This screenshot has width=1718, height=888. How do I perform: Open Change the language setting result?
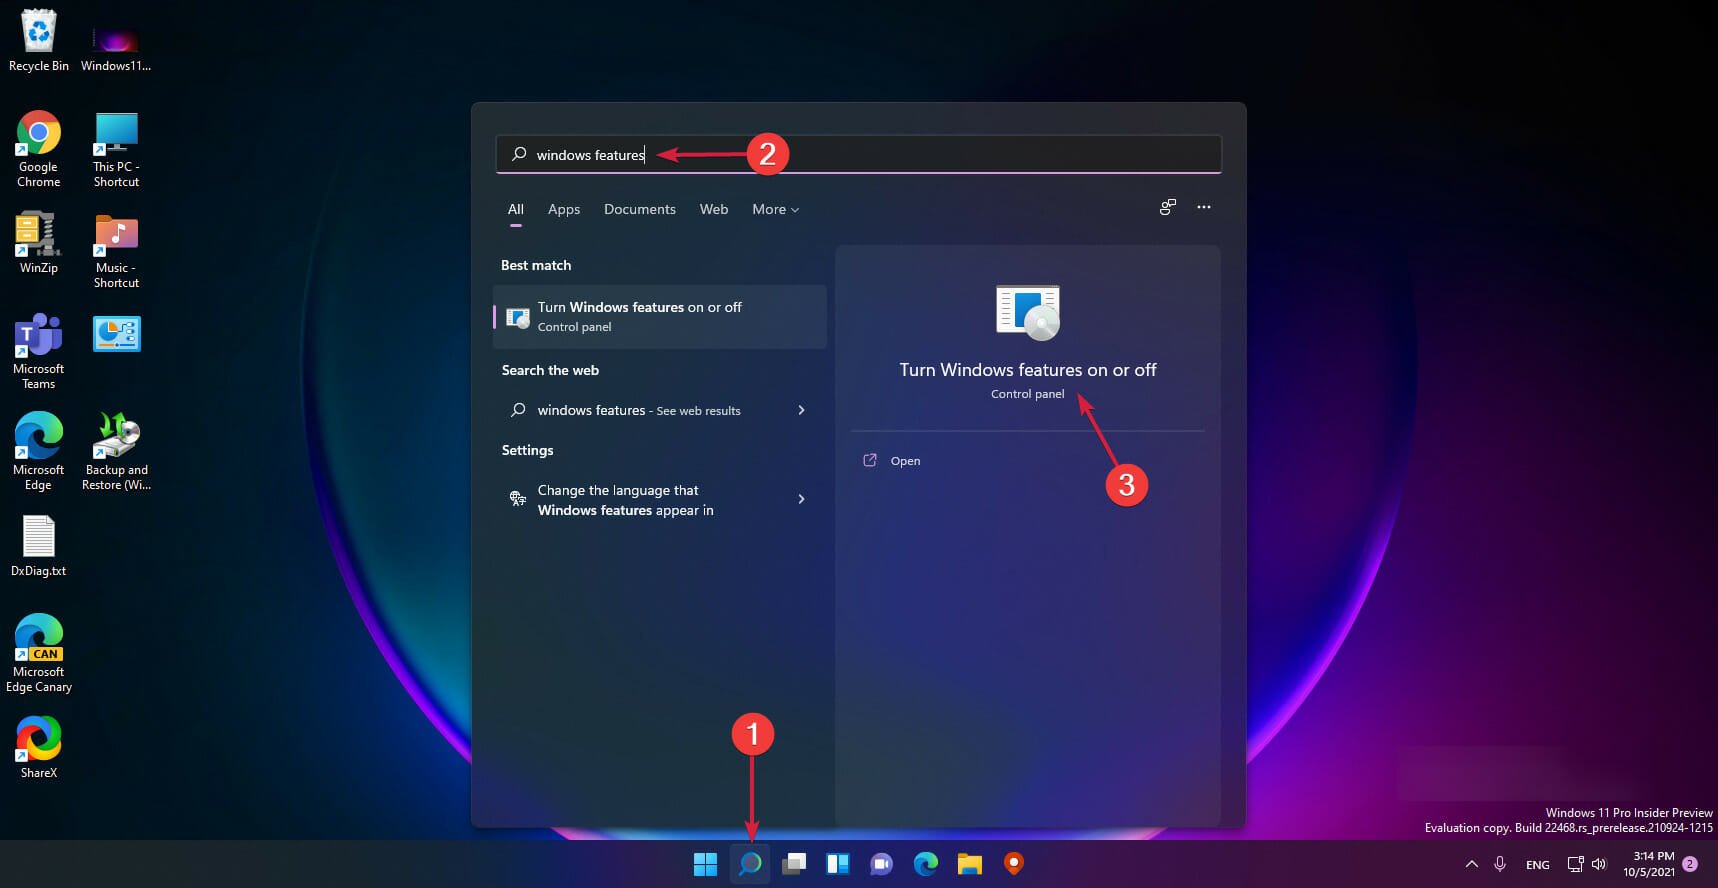[x=660, y=500]
